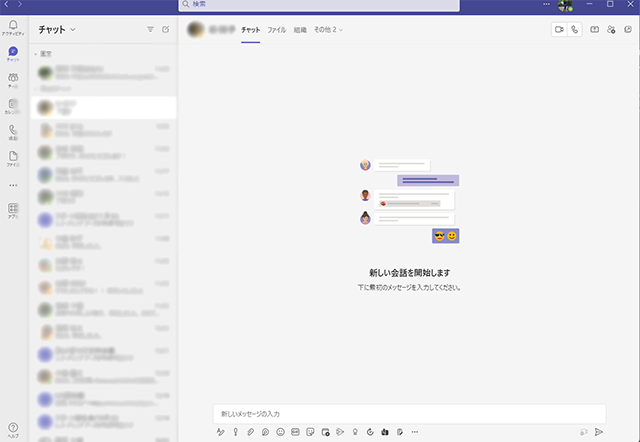Switch to the ファイル tab in the header
640x442 pixels.
276,29
